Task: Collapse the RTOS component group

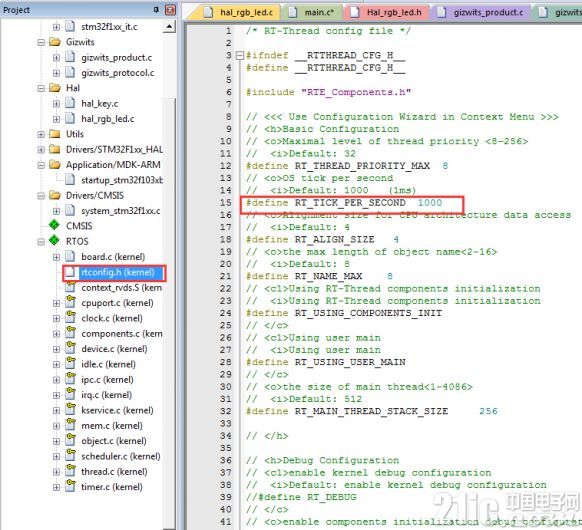Action: click(x=41, y=242)
